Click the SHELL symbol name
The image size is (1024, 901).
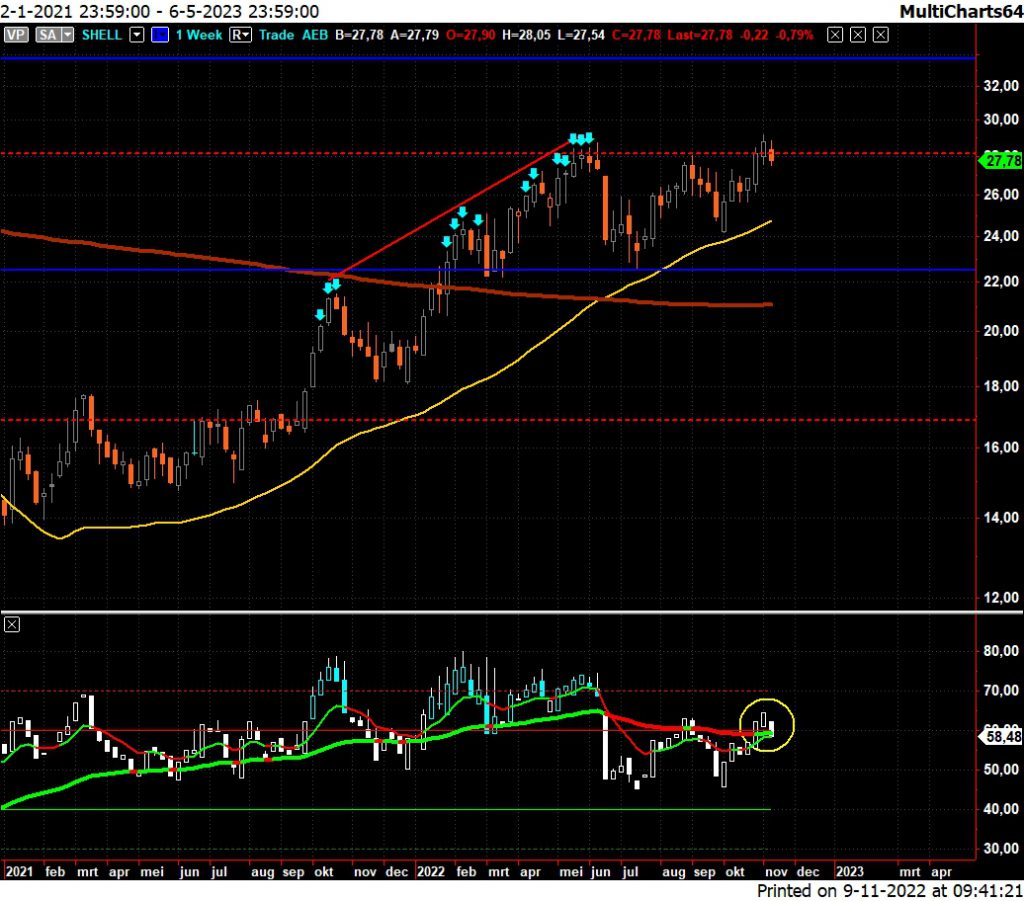click(x=102, y=35)
